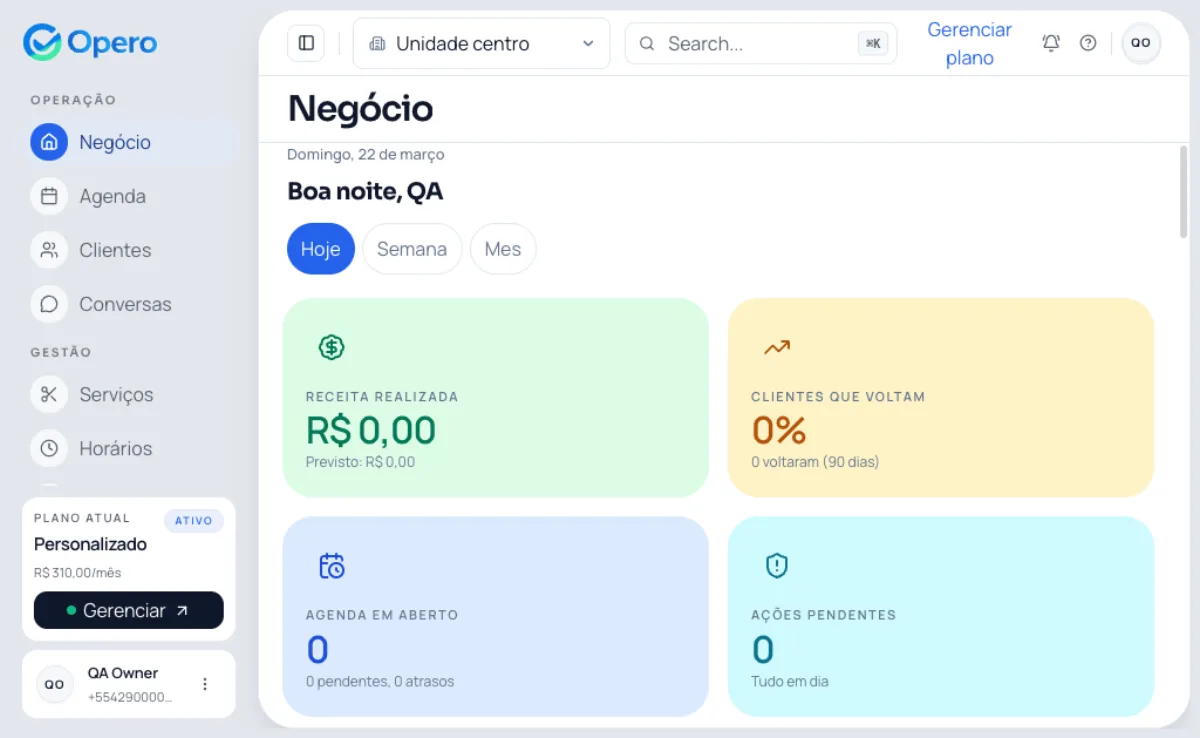Switch period filter to Semana
This screenshot has width=1200, height=738.
[x=412, y=249]
